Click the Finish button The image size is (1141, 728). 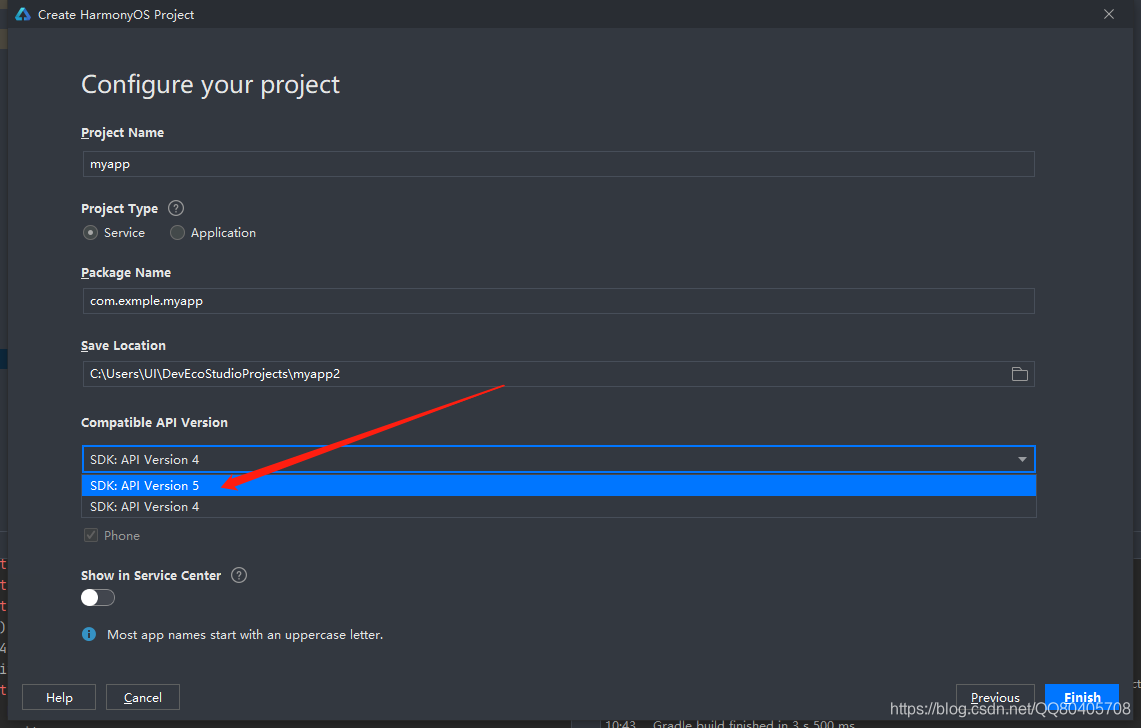click(1082, 697)
